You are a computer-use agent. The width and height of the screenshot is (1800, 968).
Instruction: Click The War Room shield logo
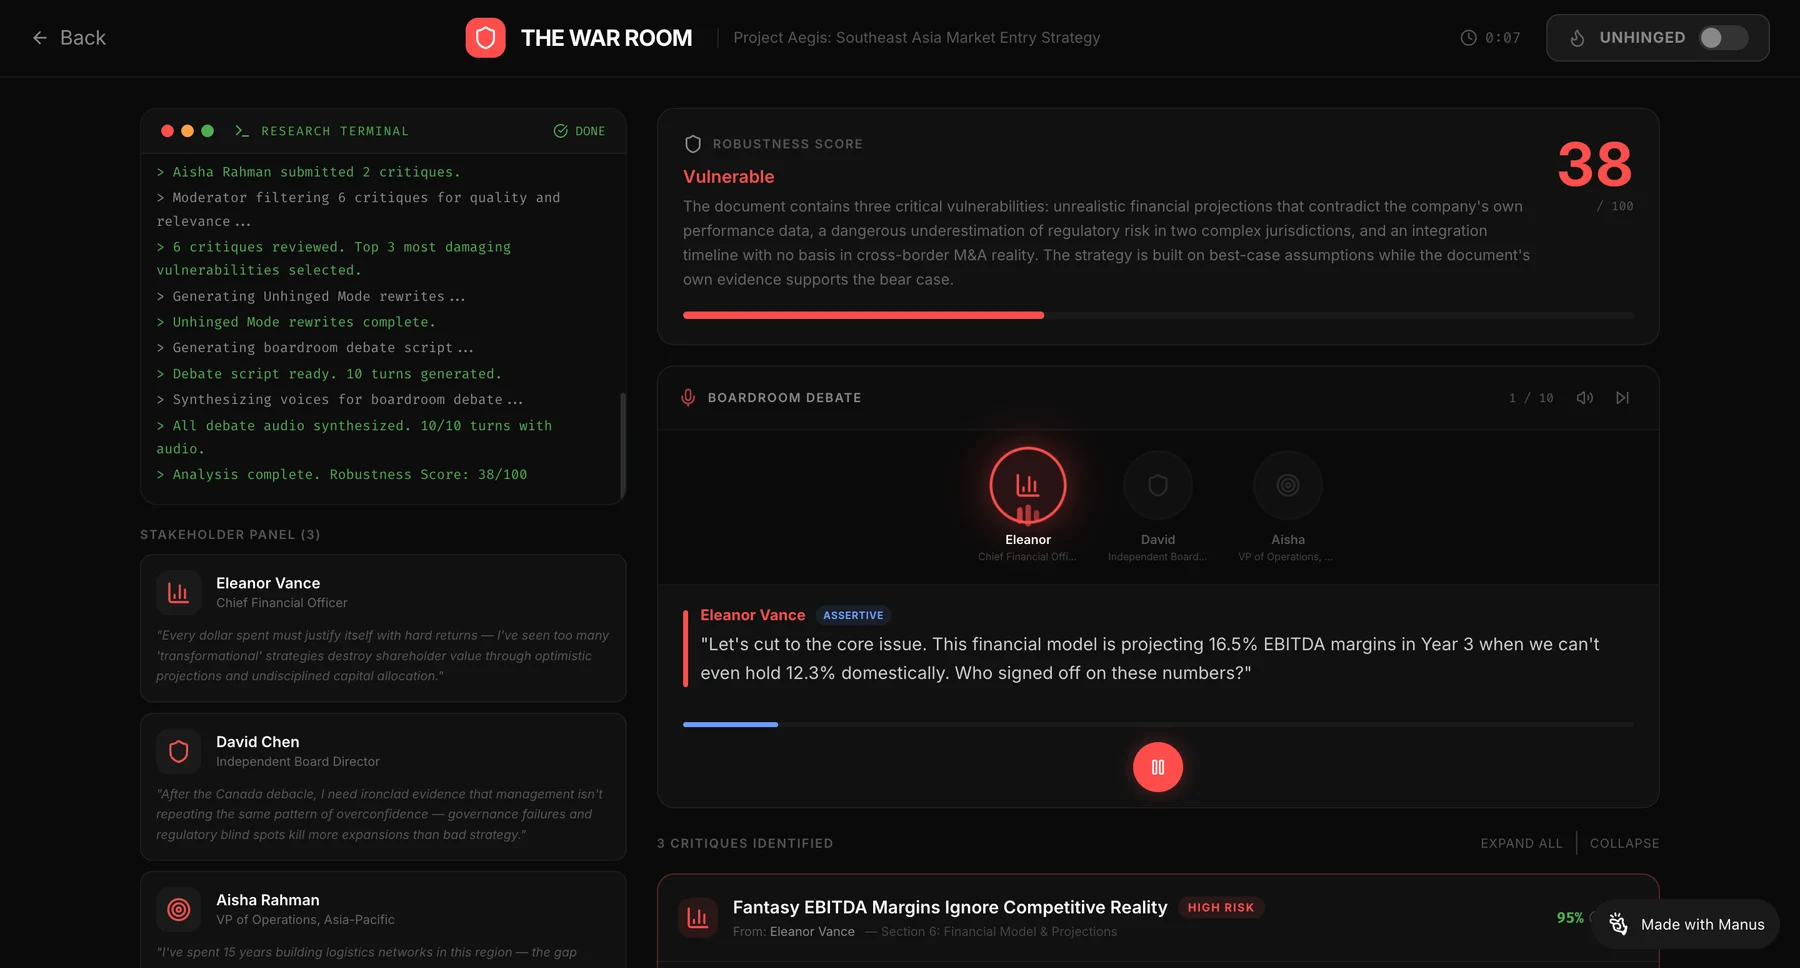(485, 38)
